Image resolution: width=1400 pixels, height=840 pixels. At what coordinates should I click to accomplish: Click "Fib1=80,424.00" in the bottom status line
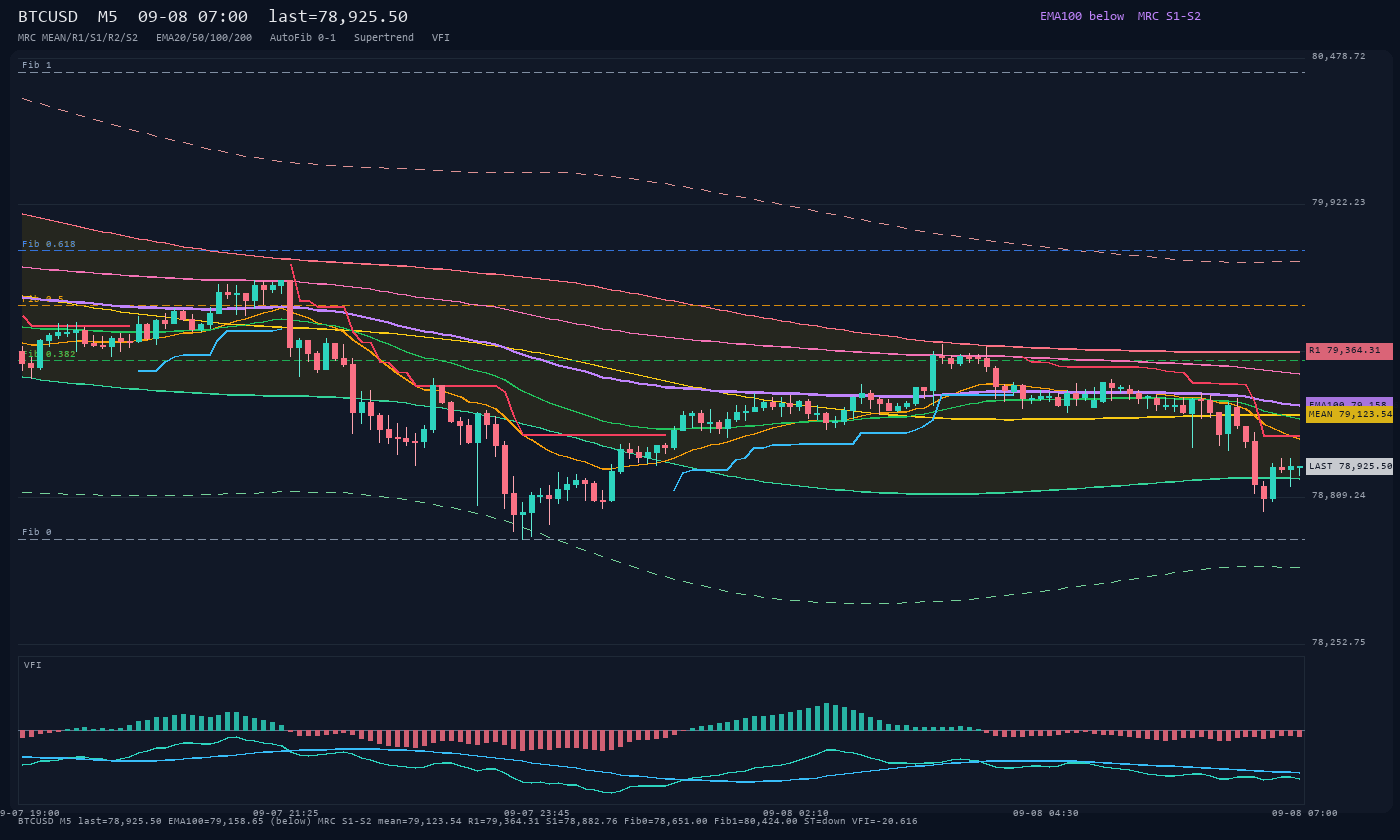click(x=756, y=821)
